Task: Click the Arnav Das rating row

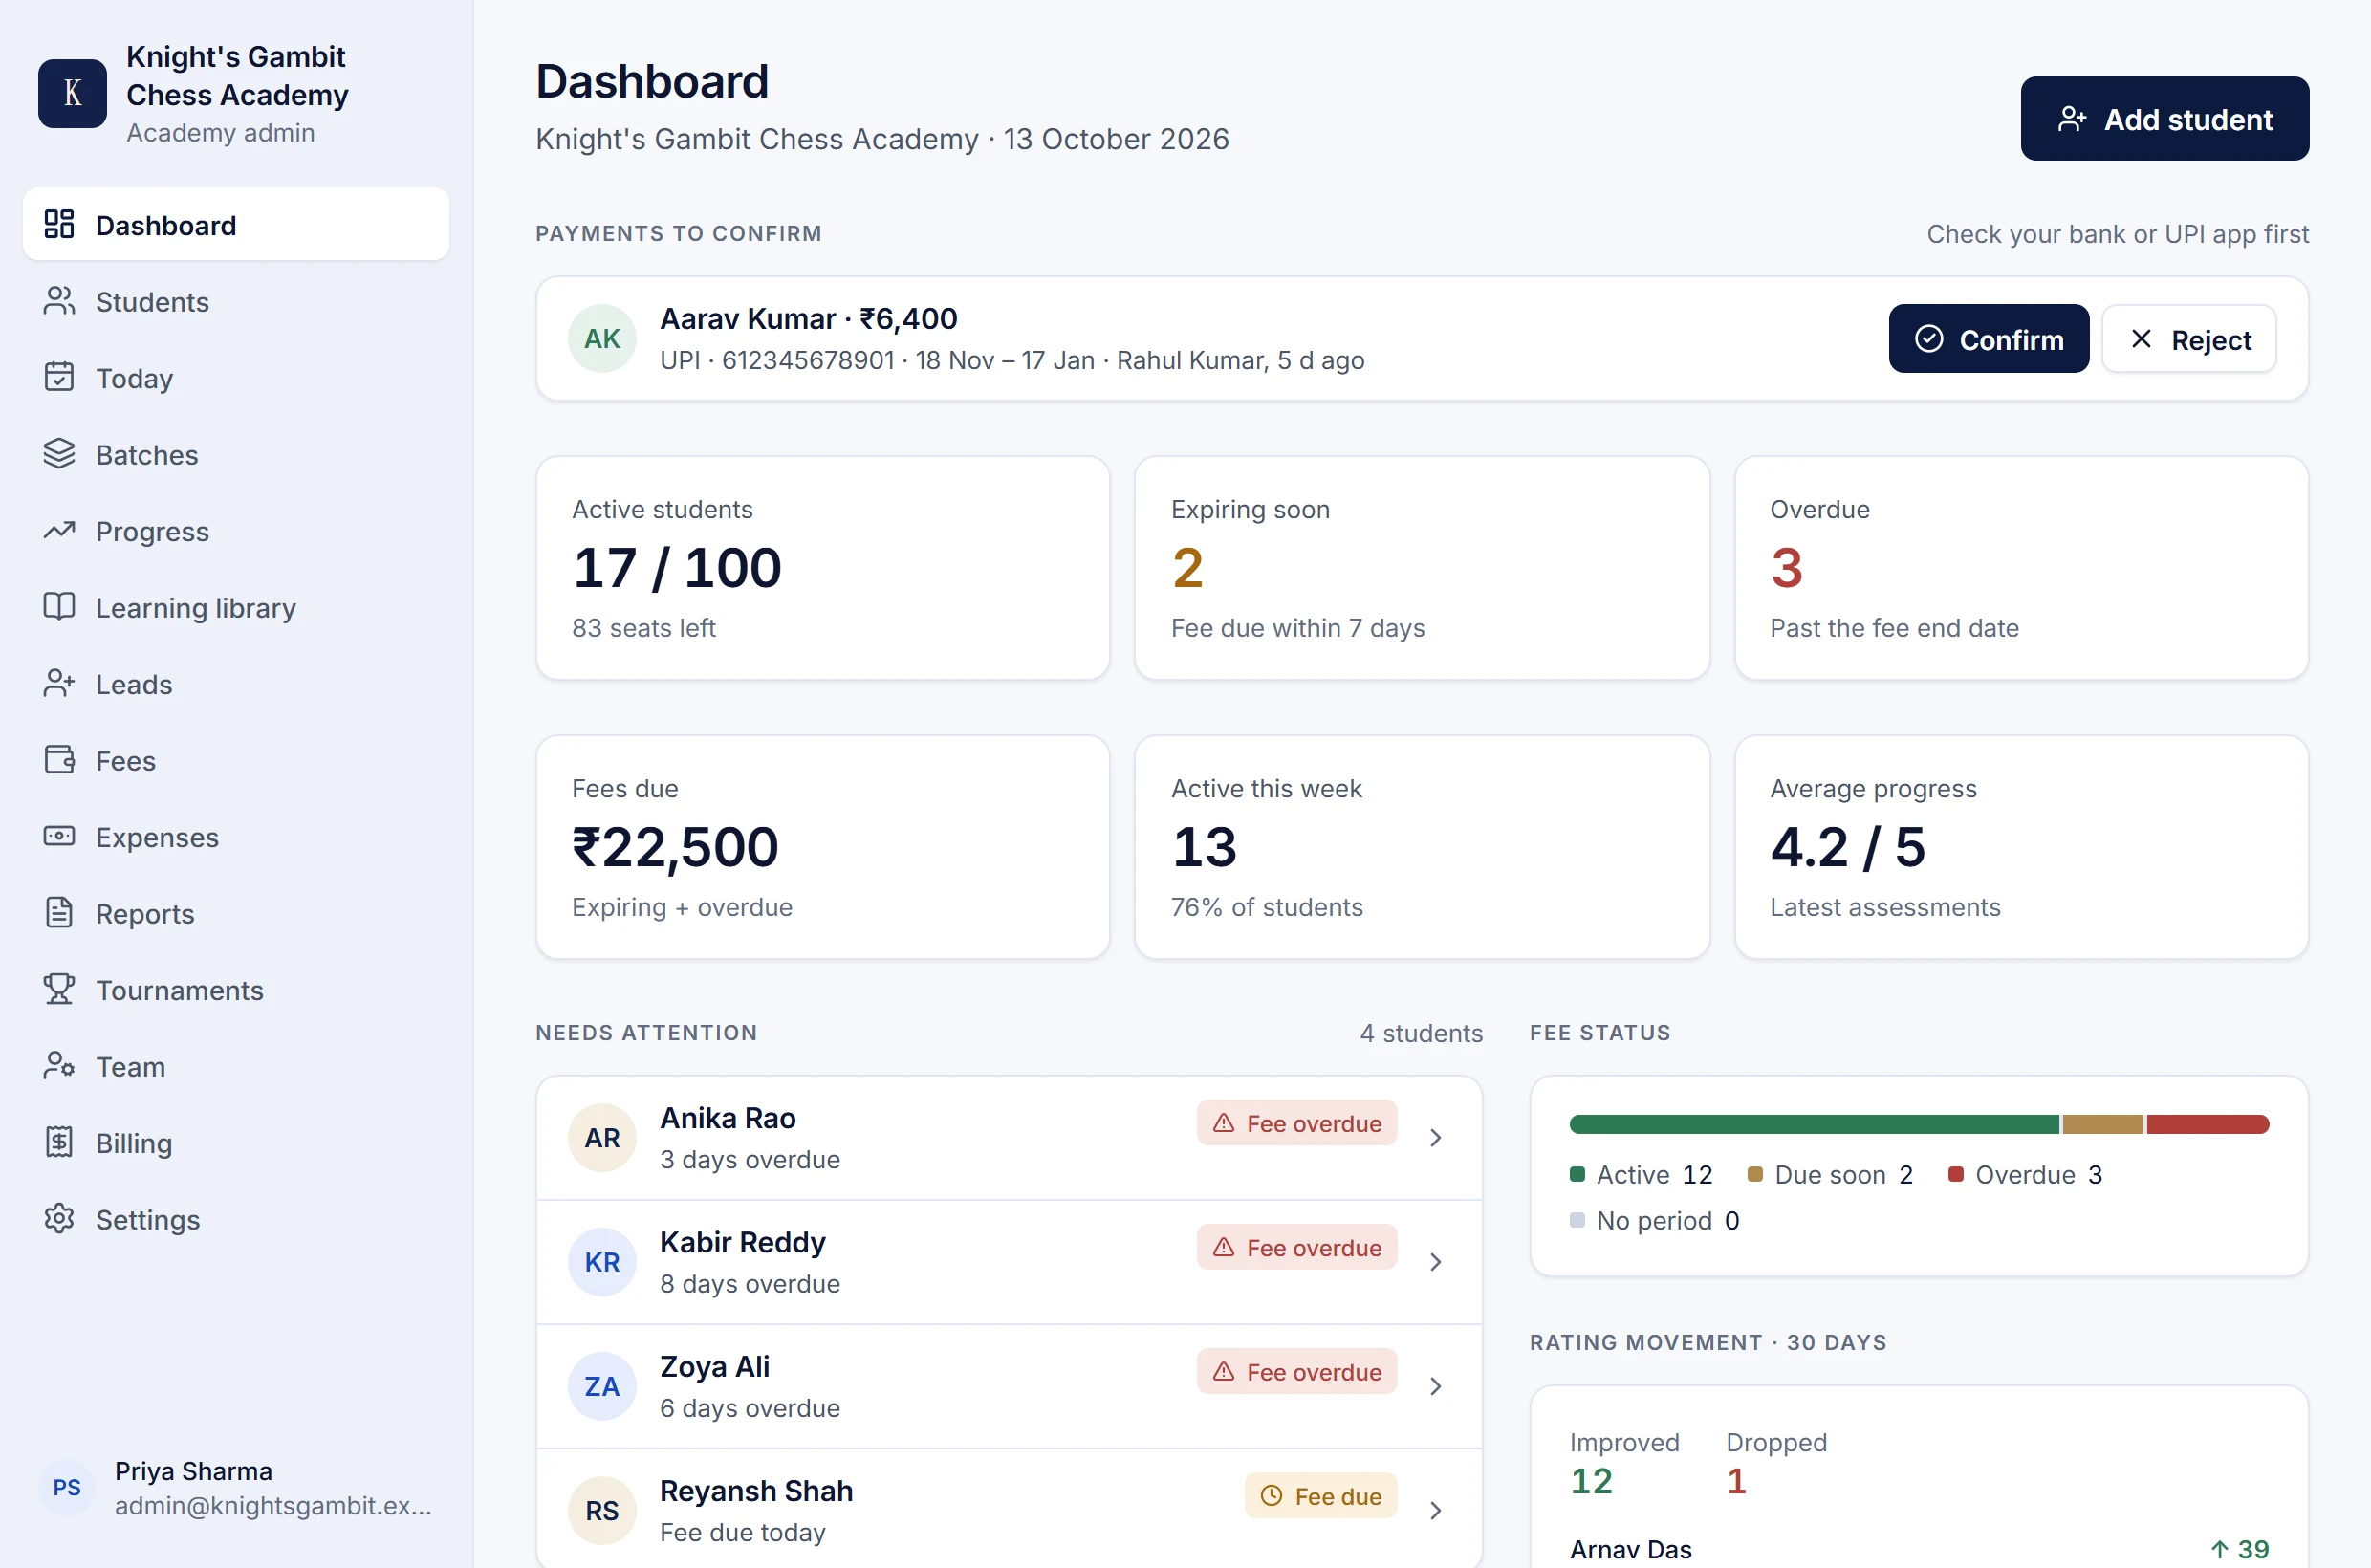Action: [1919, 1549]
